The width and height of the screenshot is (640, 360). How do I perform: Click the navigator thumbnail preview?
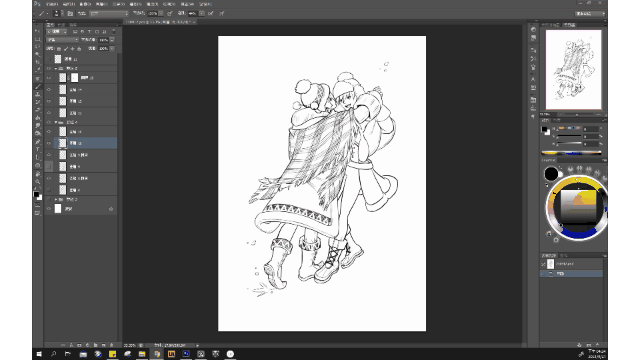(x=573, y=69)
